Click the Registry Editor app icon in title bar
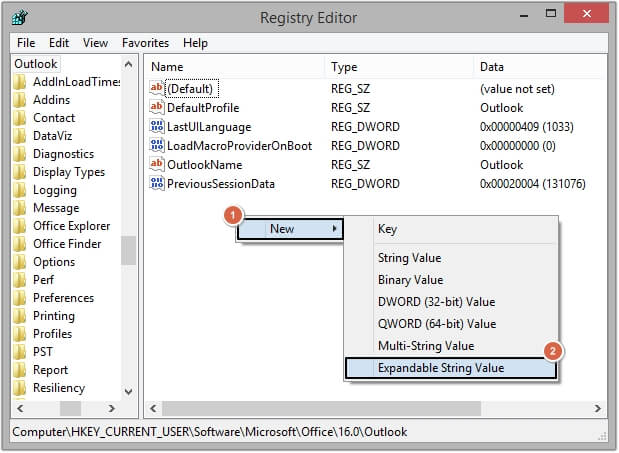Viewport: 619px width, 453px height. pos(21,18)
